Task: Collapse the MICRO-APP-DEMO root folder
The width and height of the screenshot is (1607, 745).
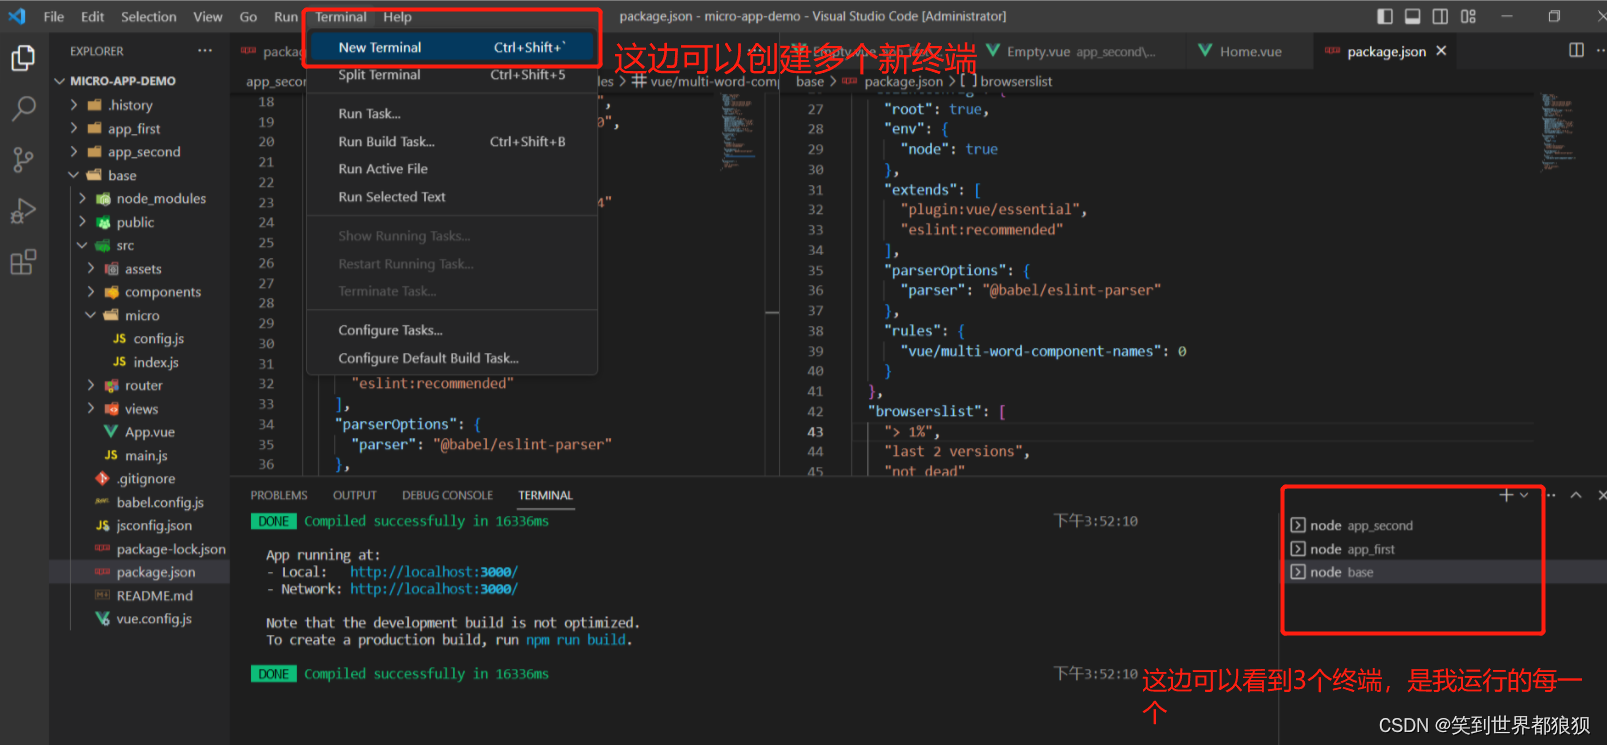Action: (x=140, y=81)
